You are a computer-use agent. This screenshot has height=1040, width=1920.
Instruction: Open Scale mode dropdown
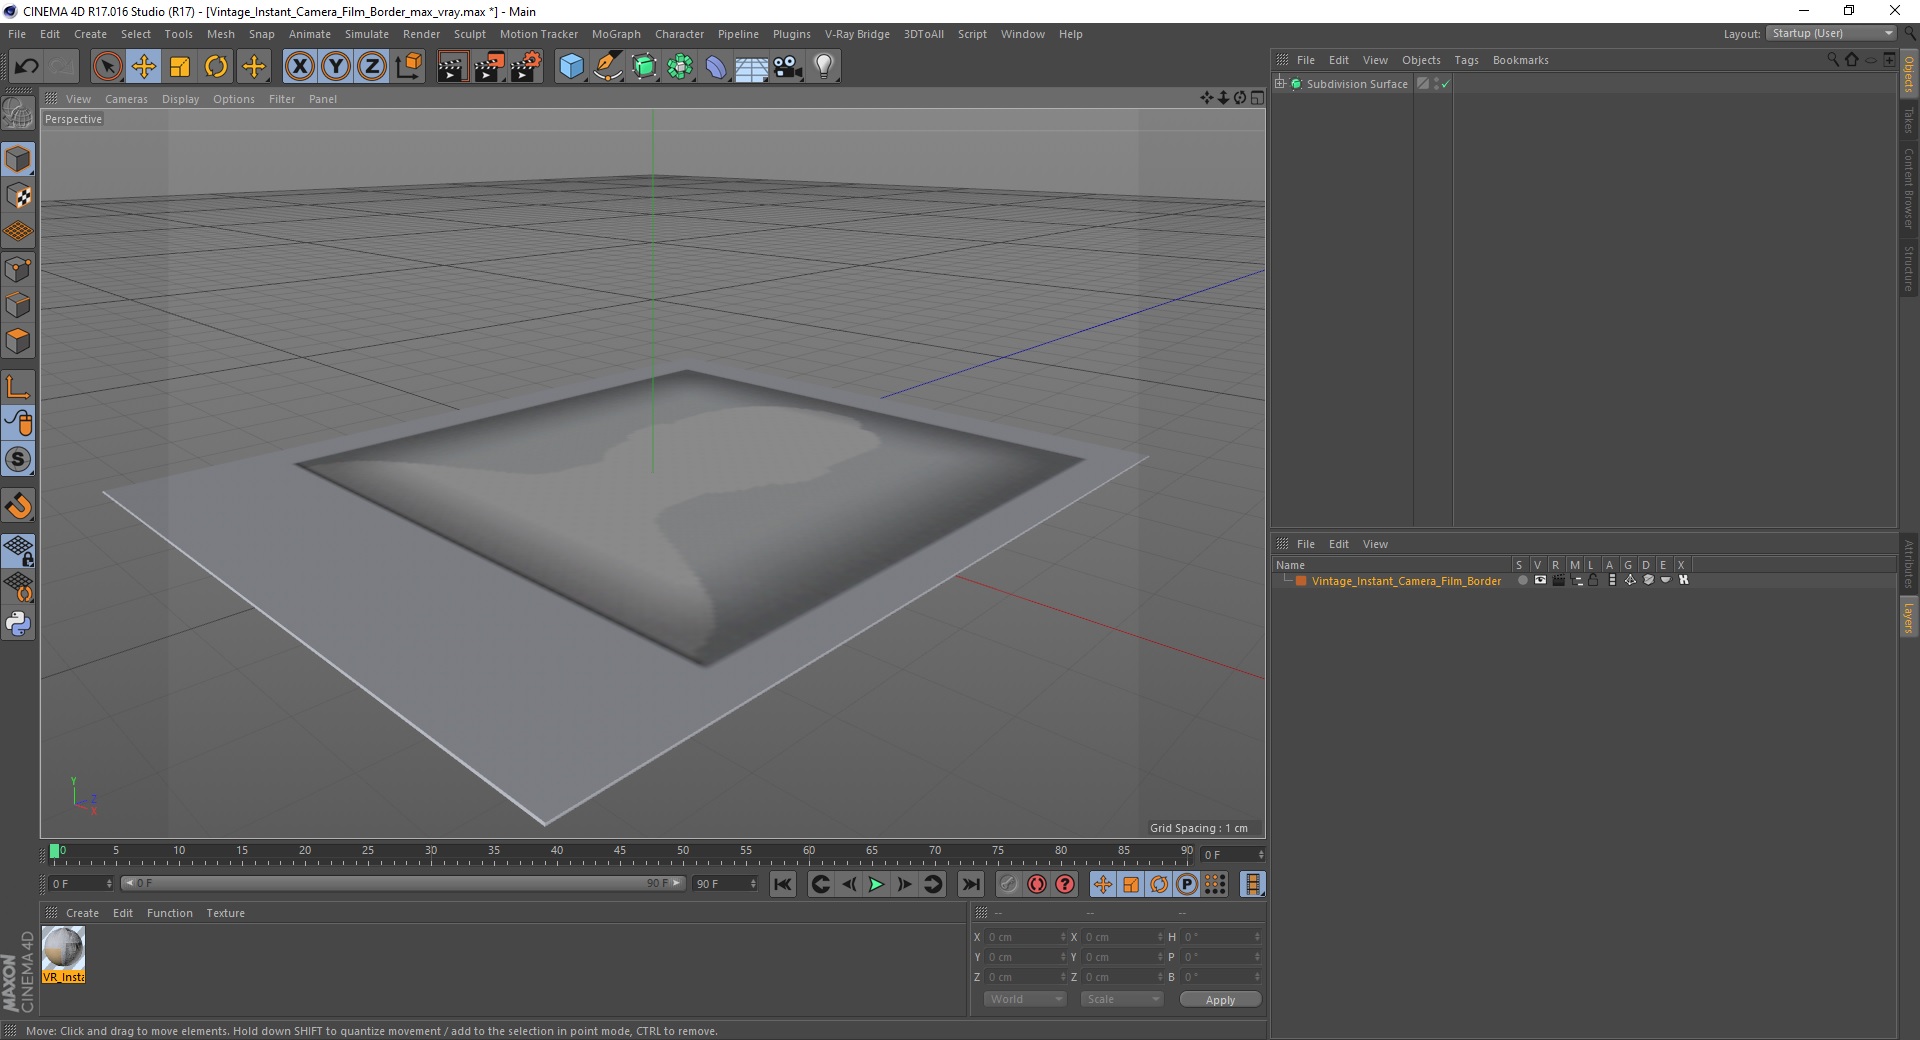(x=1122, y=999)
